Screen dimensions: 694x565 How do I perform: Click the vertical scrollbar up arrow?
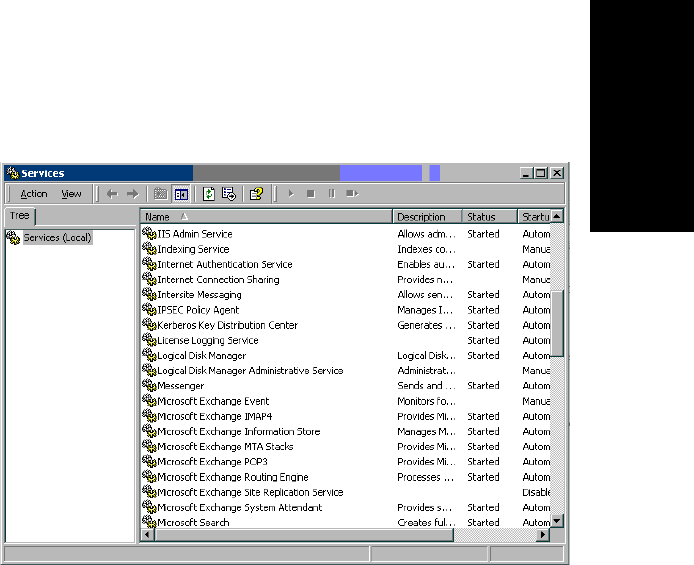click(557, 216)
